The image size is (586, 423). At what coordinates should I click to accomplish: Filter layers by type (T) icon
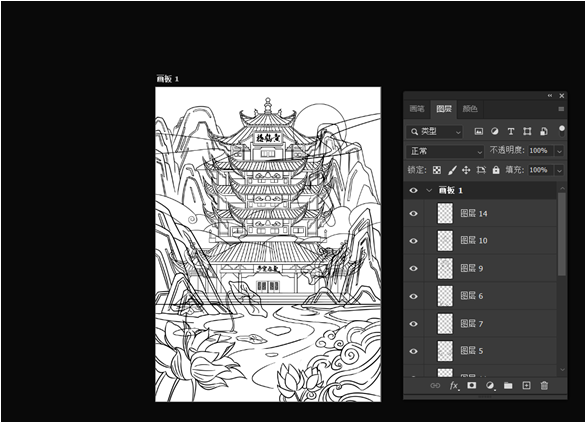tap(511, 132)
